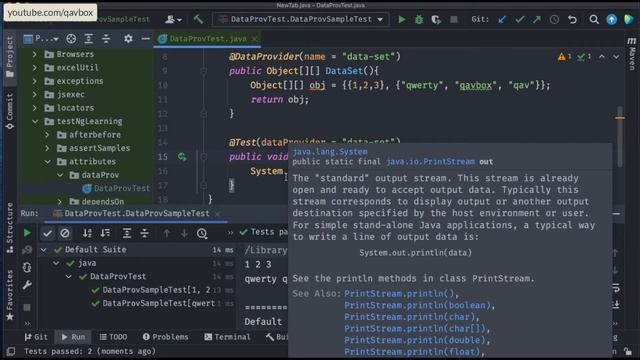Open PrintStream.println(boolean) link
The width and height of the screenshot is (640, 360).
pos(418,305)
